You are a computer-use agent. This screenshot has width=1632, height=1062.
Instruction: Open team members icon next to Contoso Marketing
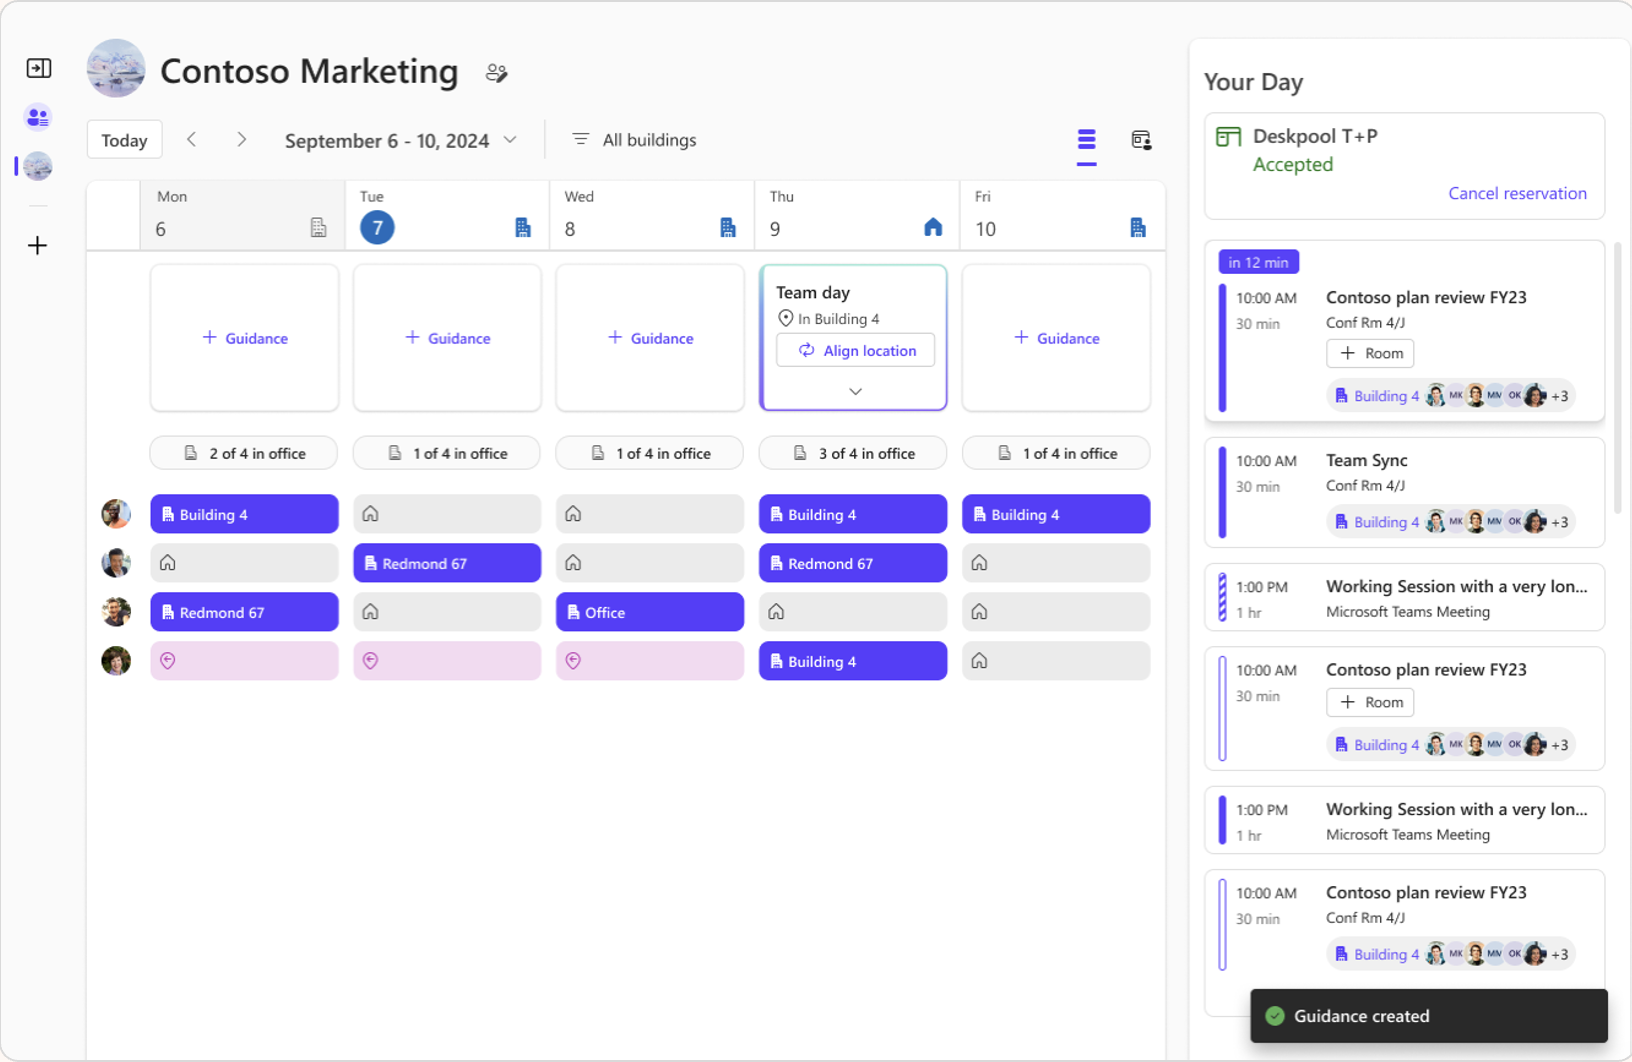pos(496,73)
